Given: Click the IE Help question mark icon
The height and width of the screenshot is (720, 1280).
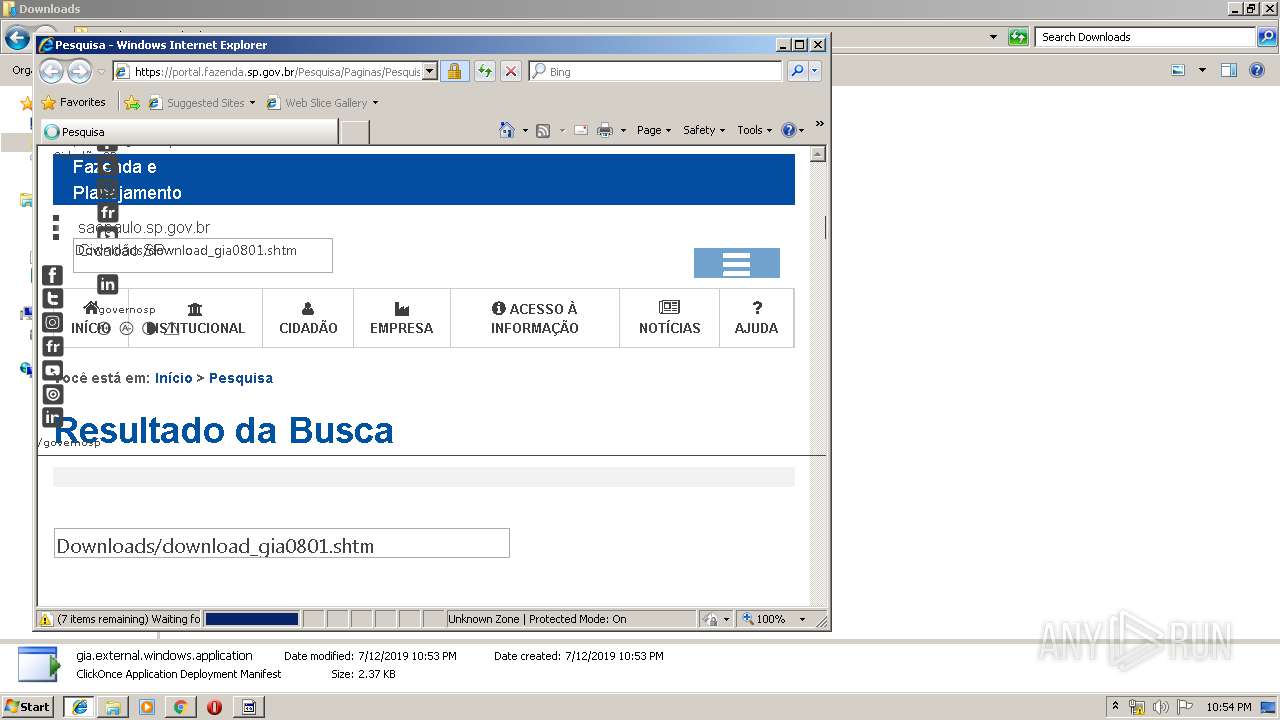Looking at the screenshot, I should (788, 130).
